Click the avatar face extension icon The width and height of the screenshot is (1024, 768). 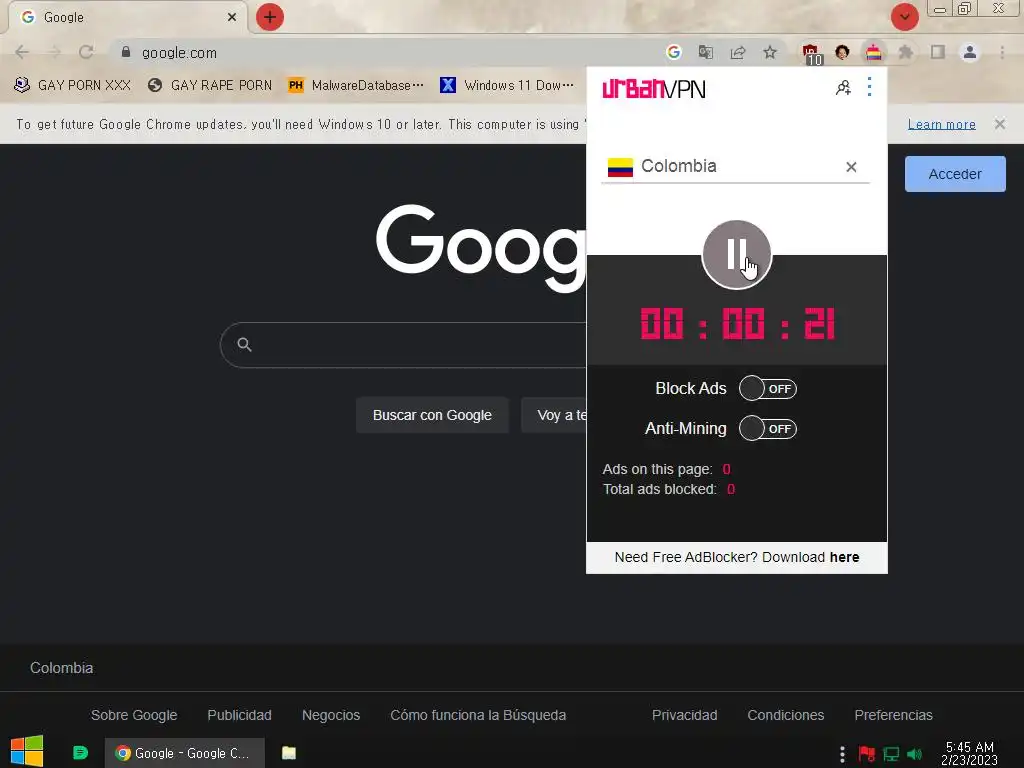[x=842, y=52]
